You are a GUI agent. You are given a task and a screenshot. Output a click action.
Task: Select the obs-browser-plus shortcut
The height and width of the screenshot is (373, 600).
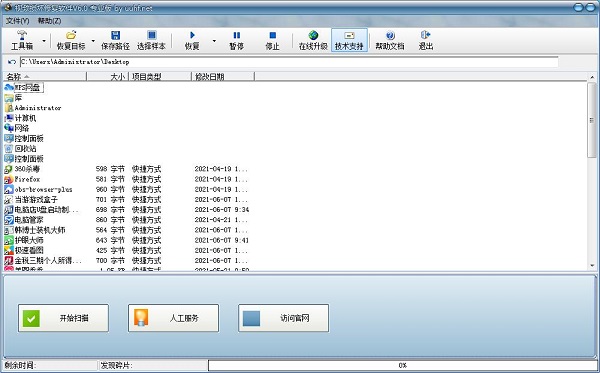coord(38,189)
